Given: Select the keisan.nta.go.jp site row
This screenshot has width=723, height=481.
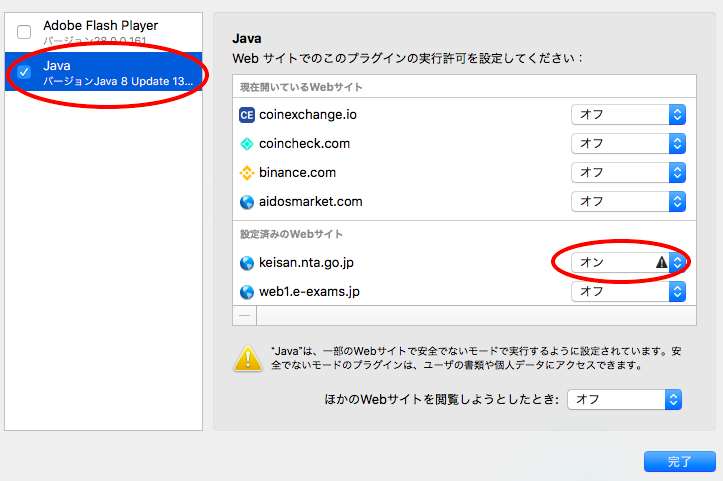Looking at the screenshot, I should (x=464, y=262).
